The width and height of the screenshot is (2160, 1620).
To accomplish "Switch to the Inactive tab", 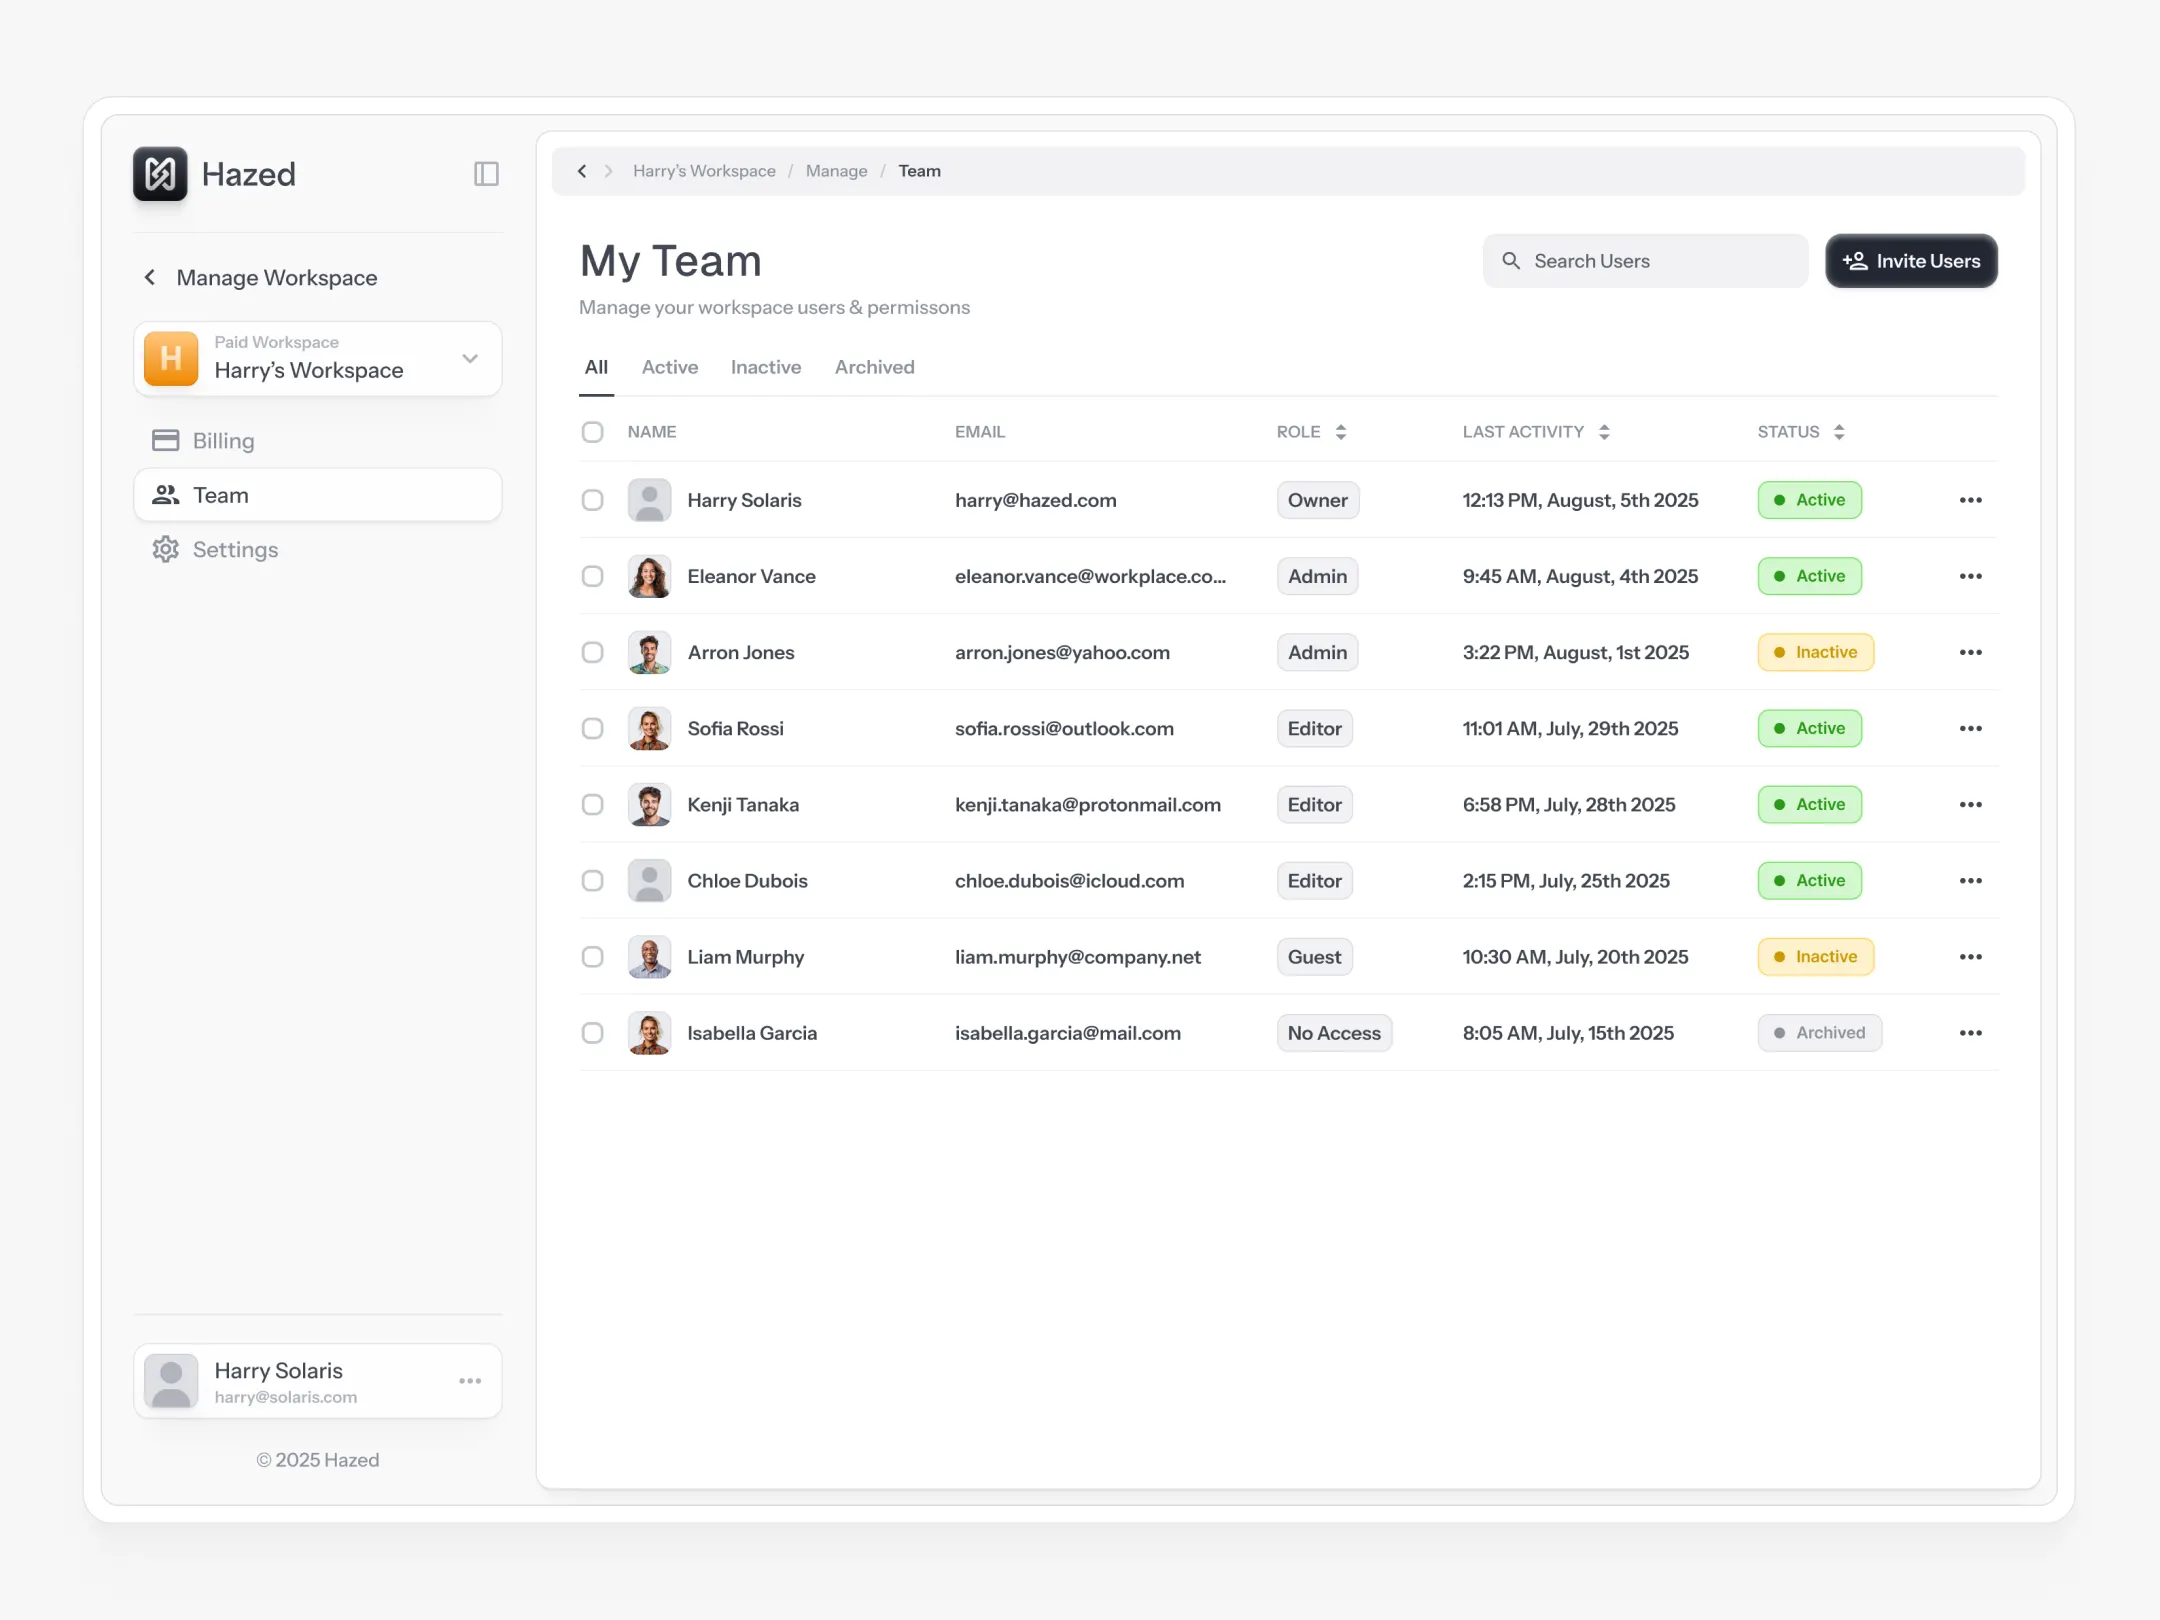I will [x=765, y=367].
